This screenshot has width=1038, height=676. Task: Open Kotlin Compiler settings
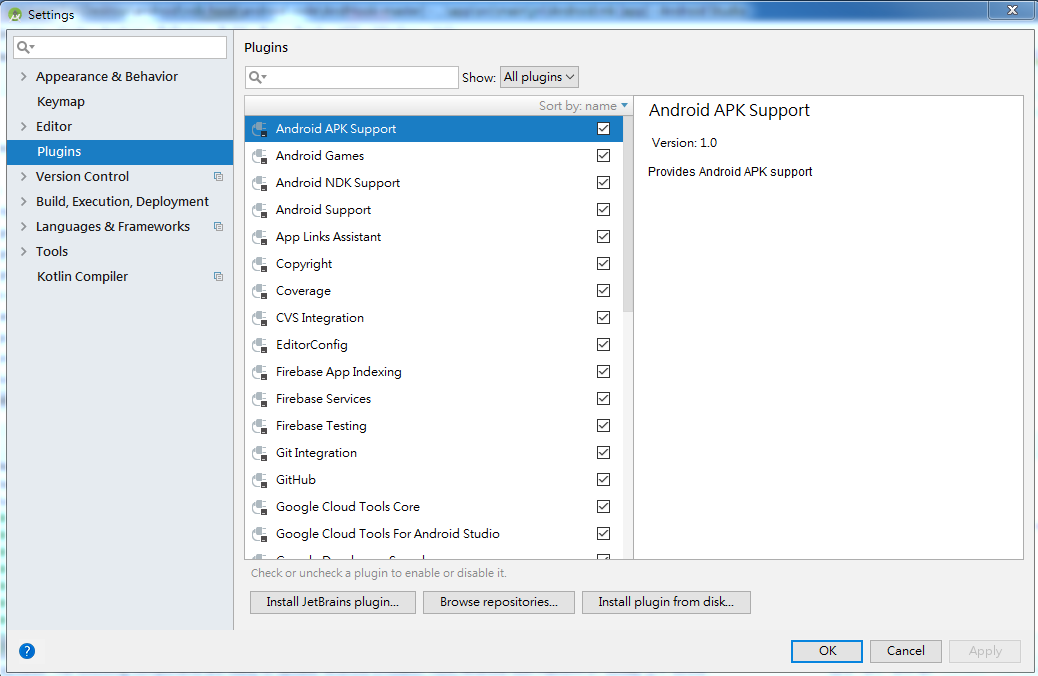tap(82, 277)
